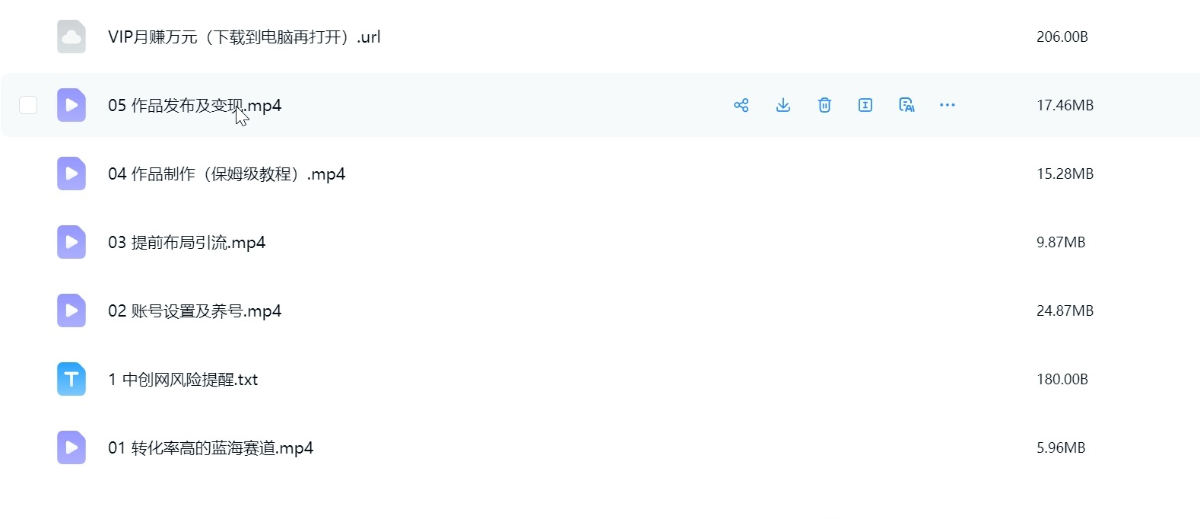Click the cloud icon of VIP月赚万元 url file
Screen dimensions: 1200x519
tap(71, 37)
